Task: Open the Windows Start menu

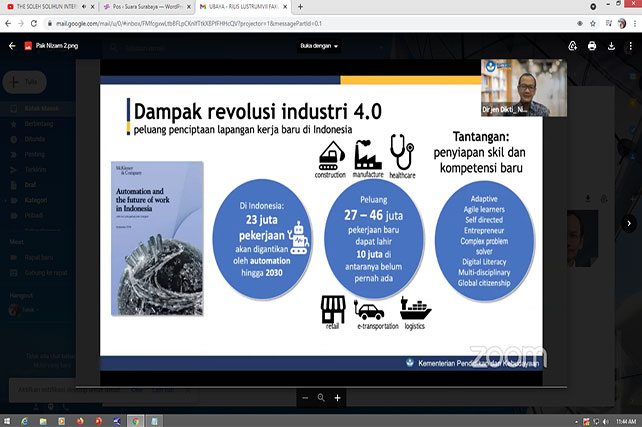Action: (7, 421)
